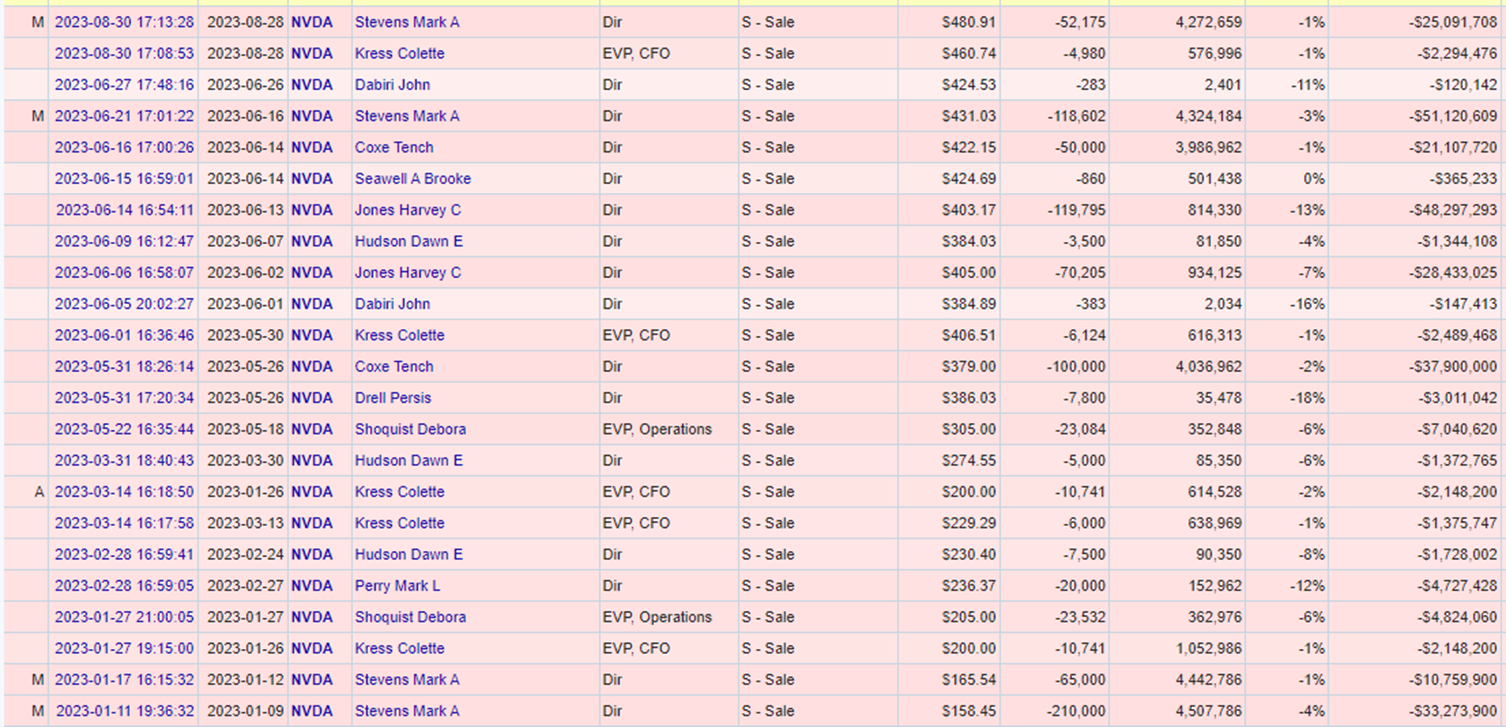Click the 2023-01-17 16:15:32 filing date
1506x727 pixels.
pos(124,680)
